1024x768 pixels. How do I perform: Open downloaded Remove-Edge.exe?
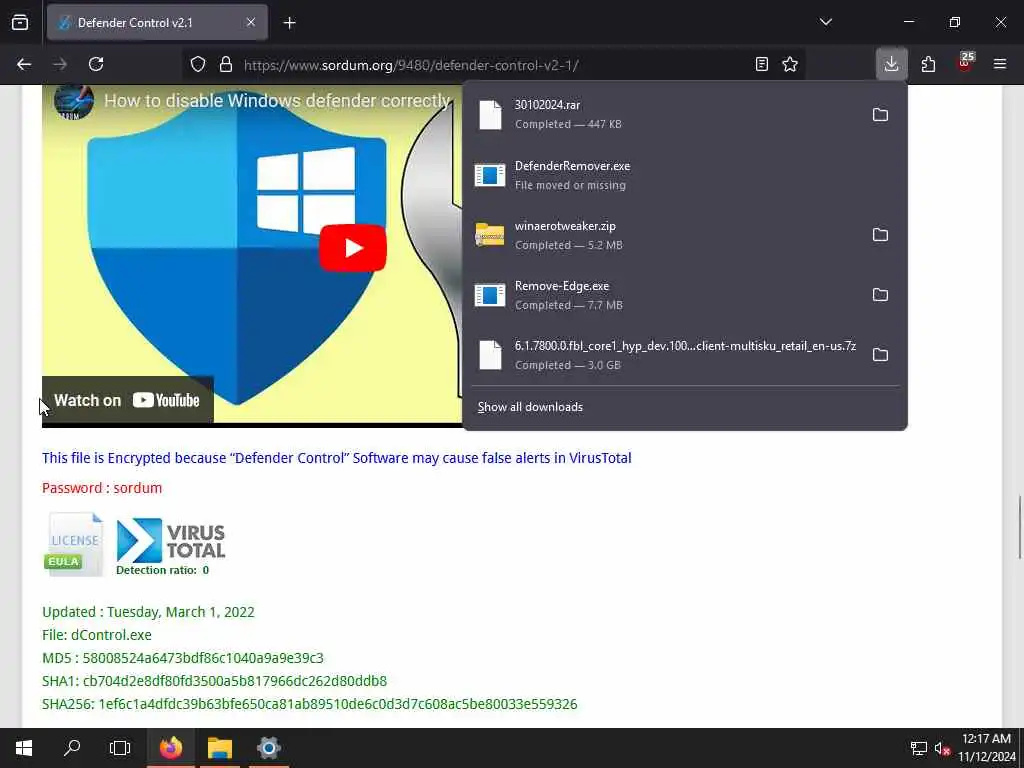click(x=666, y=295)
